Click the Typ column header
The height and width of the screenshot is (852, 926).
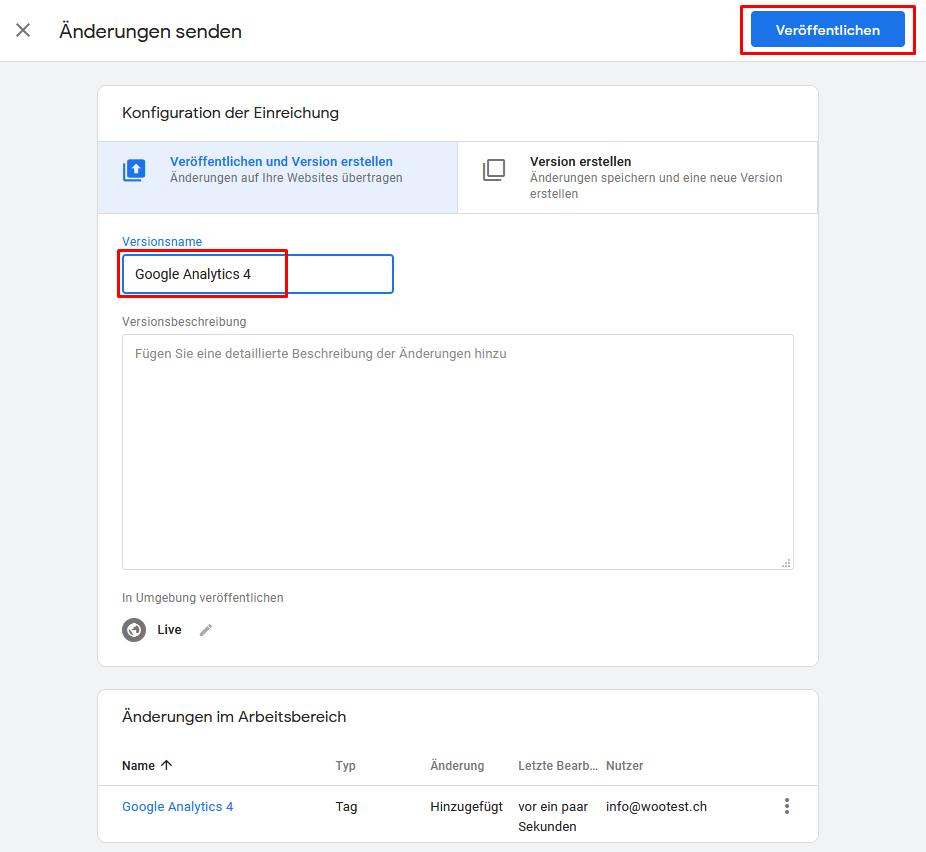[x=345, y=766]
